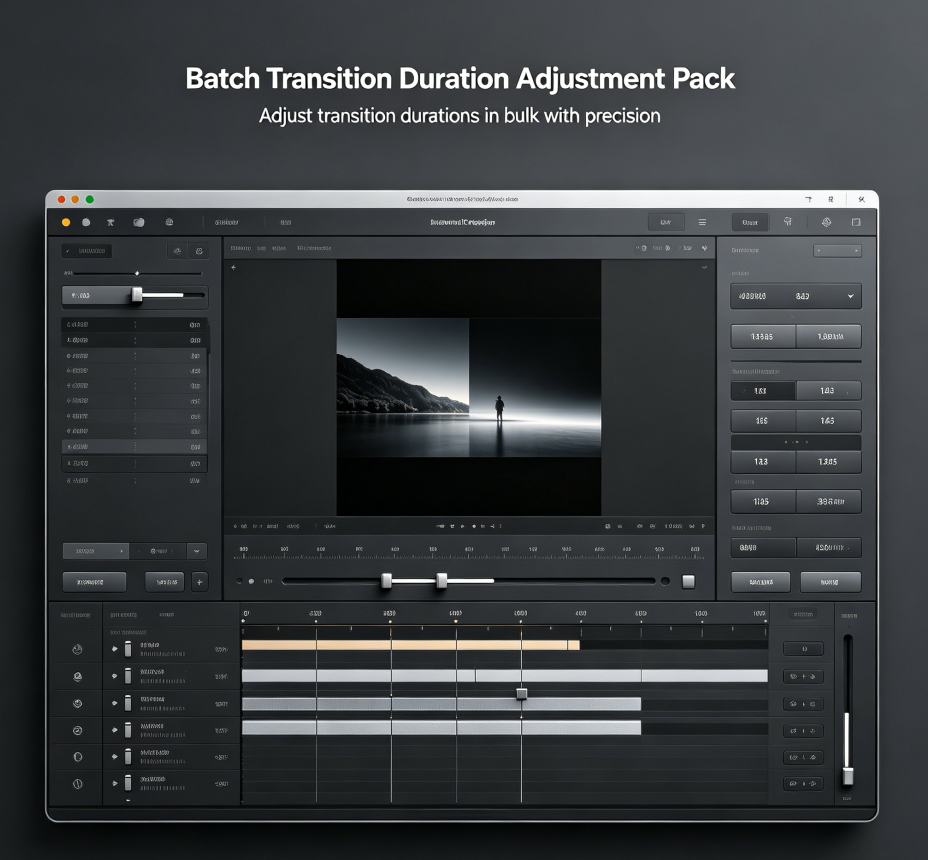Click the yellow circle icon in the top toolbar
This screenshot has width=928, height=860.
click(x=66, y=223)
